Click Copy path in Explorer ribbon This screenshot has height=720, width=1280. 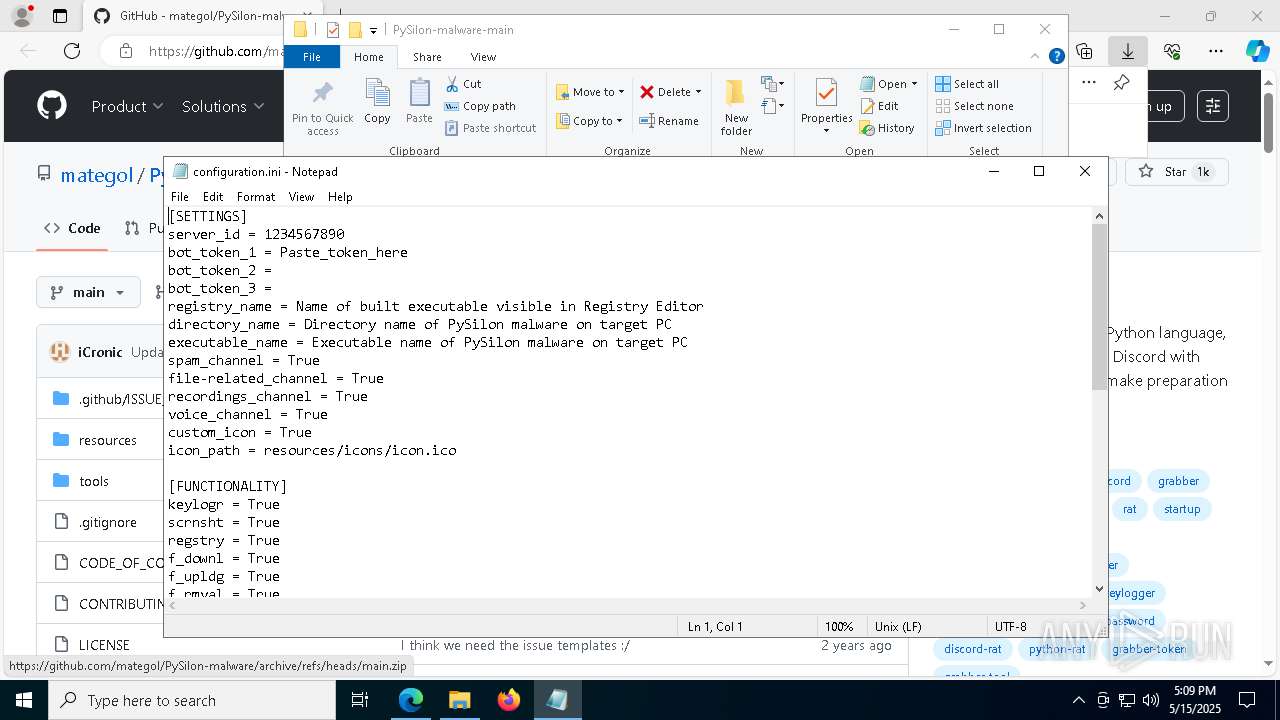(x=480, y=106)
